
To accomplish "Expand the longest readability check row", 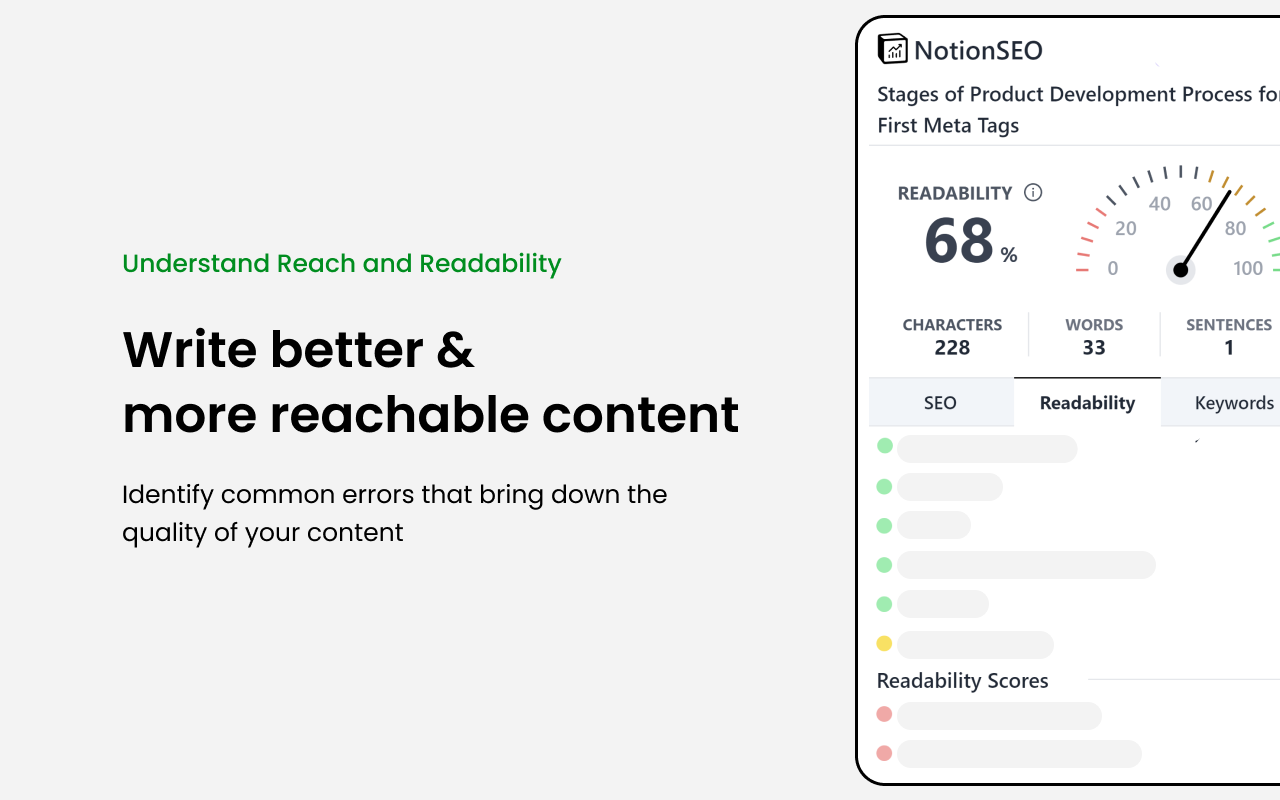I will pyautogui.click(x=1026, y=564).
